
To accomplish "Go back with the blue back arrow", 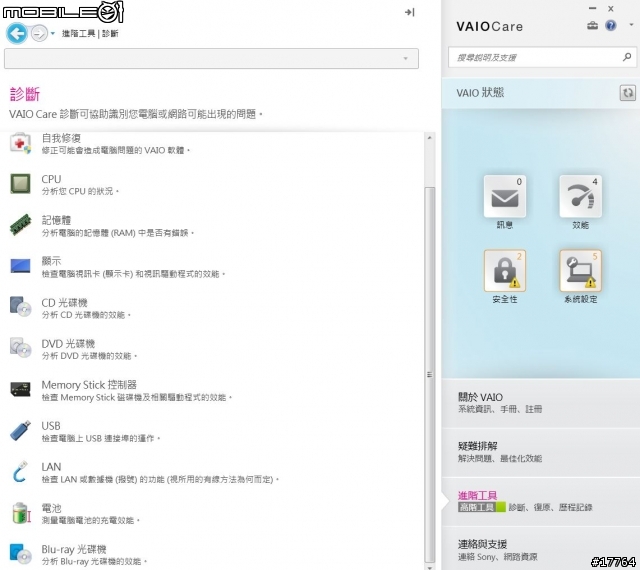I will pyautogui.click(x=17, y=33).
